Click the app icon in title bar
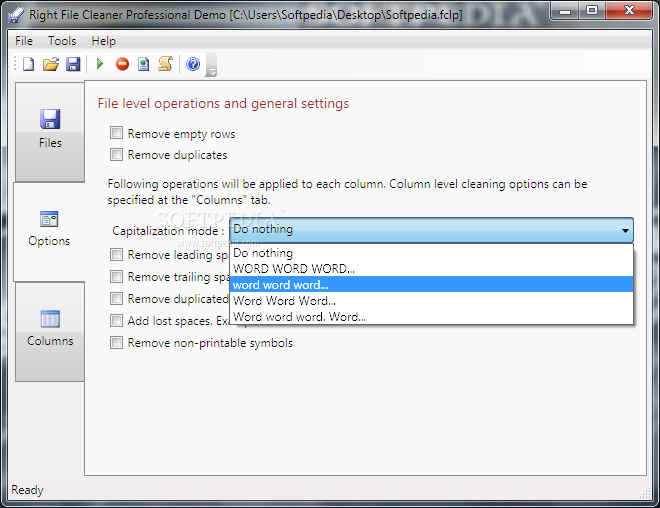660x508 pixels. pos(16,15)
